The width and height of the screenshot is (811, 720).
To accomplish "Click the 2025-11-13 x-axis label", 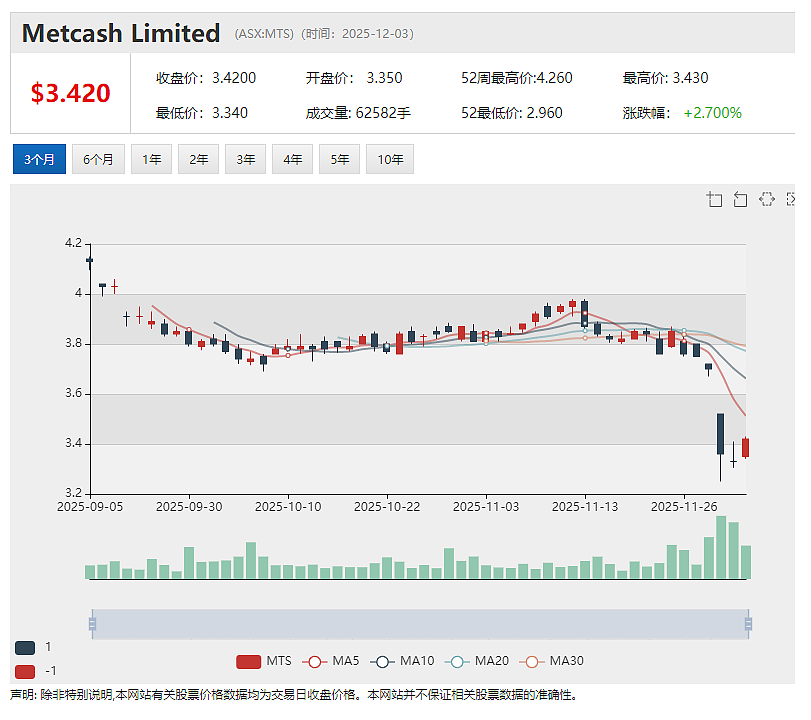I will pos(585,507).
